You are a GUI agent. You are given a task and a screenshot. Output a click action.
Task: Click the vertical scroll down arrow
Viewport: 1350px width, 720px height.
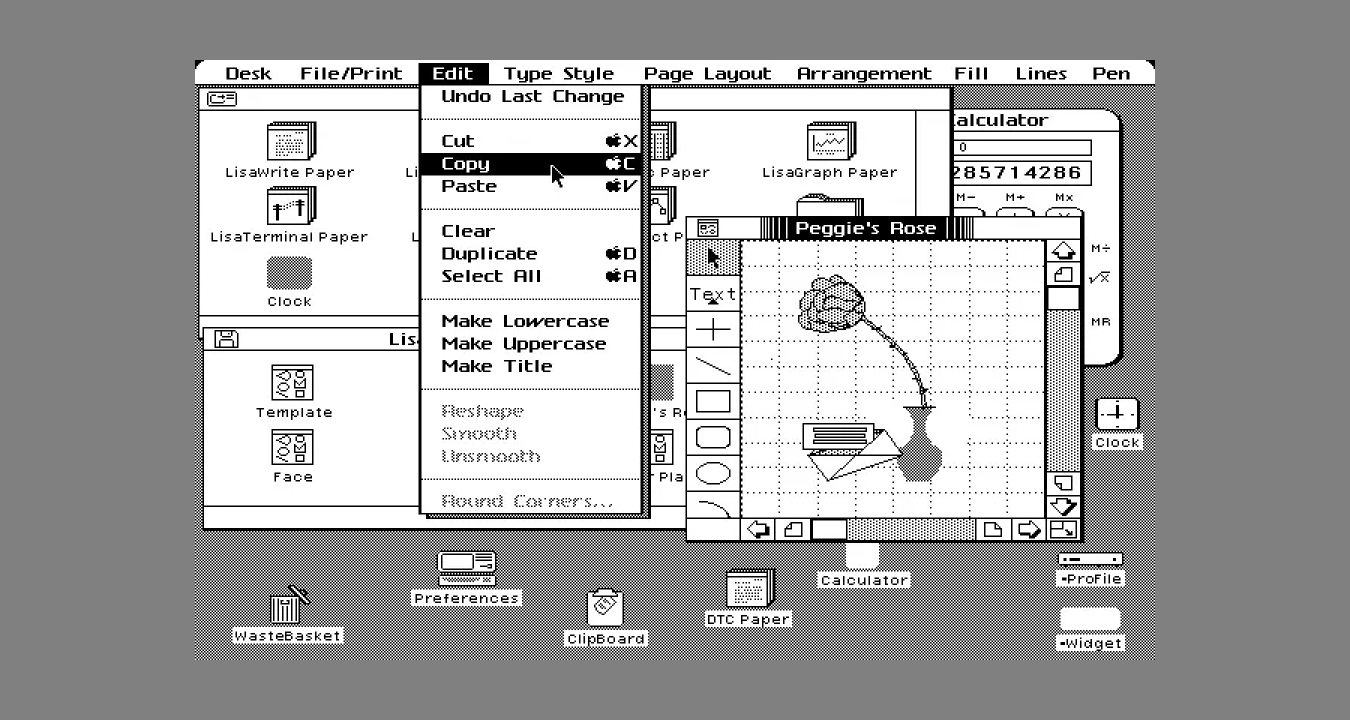1063,506
